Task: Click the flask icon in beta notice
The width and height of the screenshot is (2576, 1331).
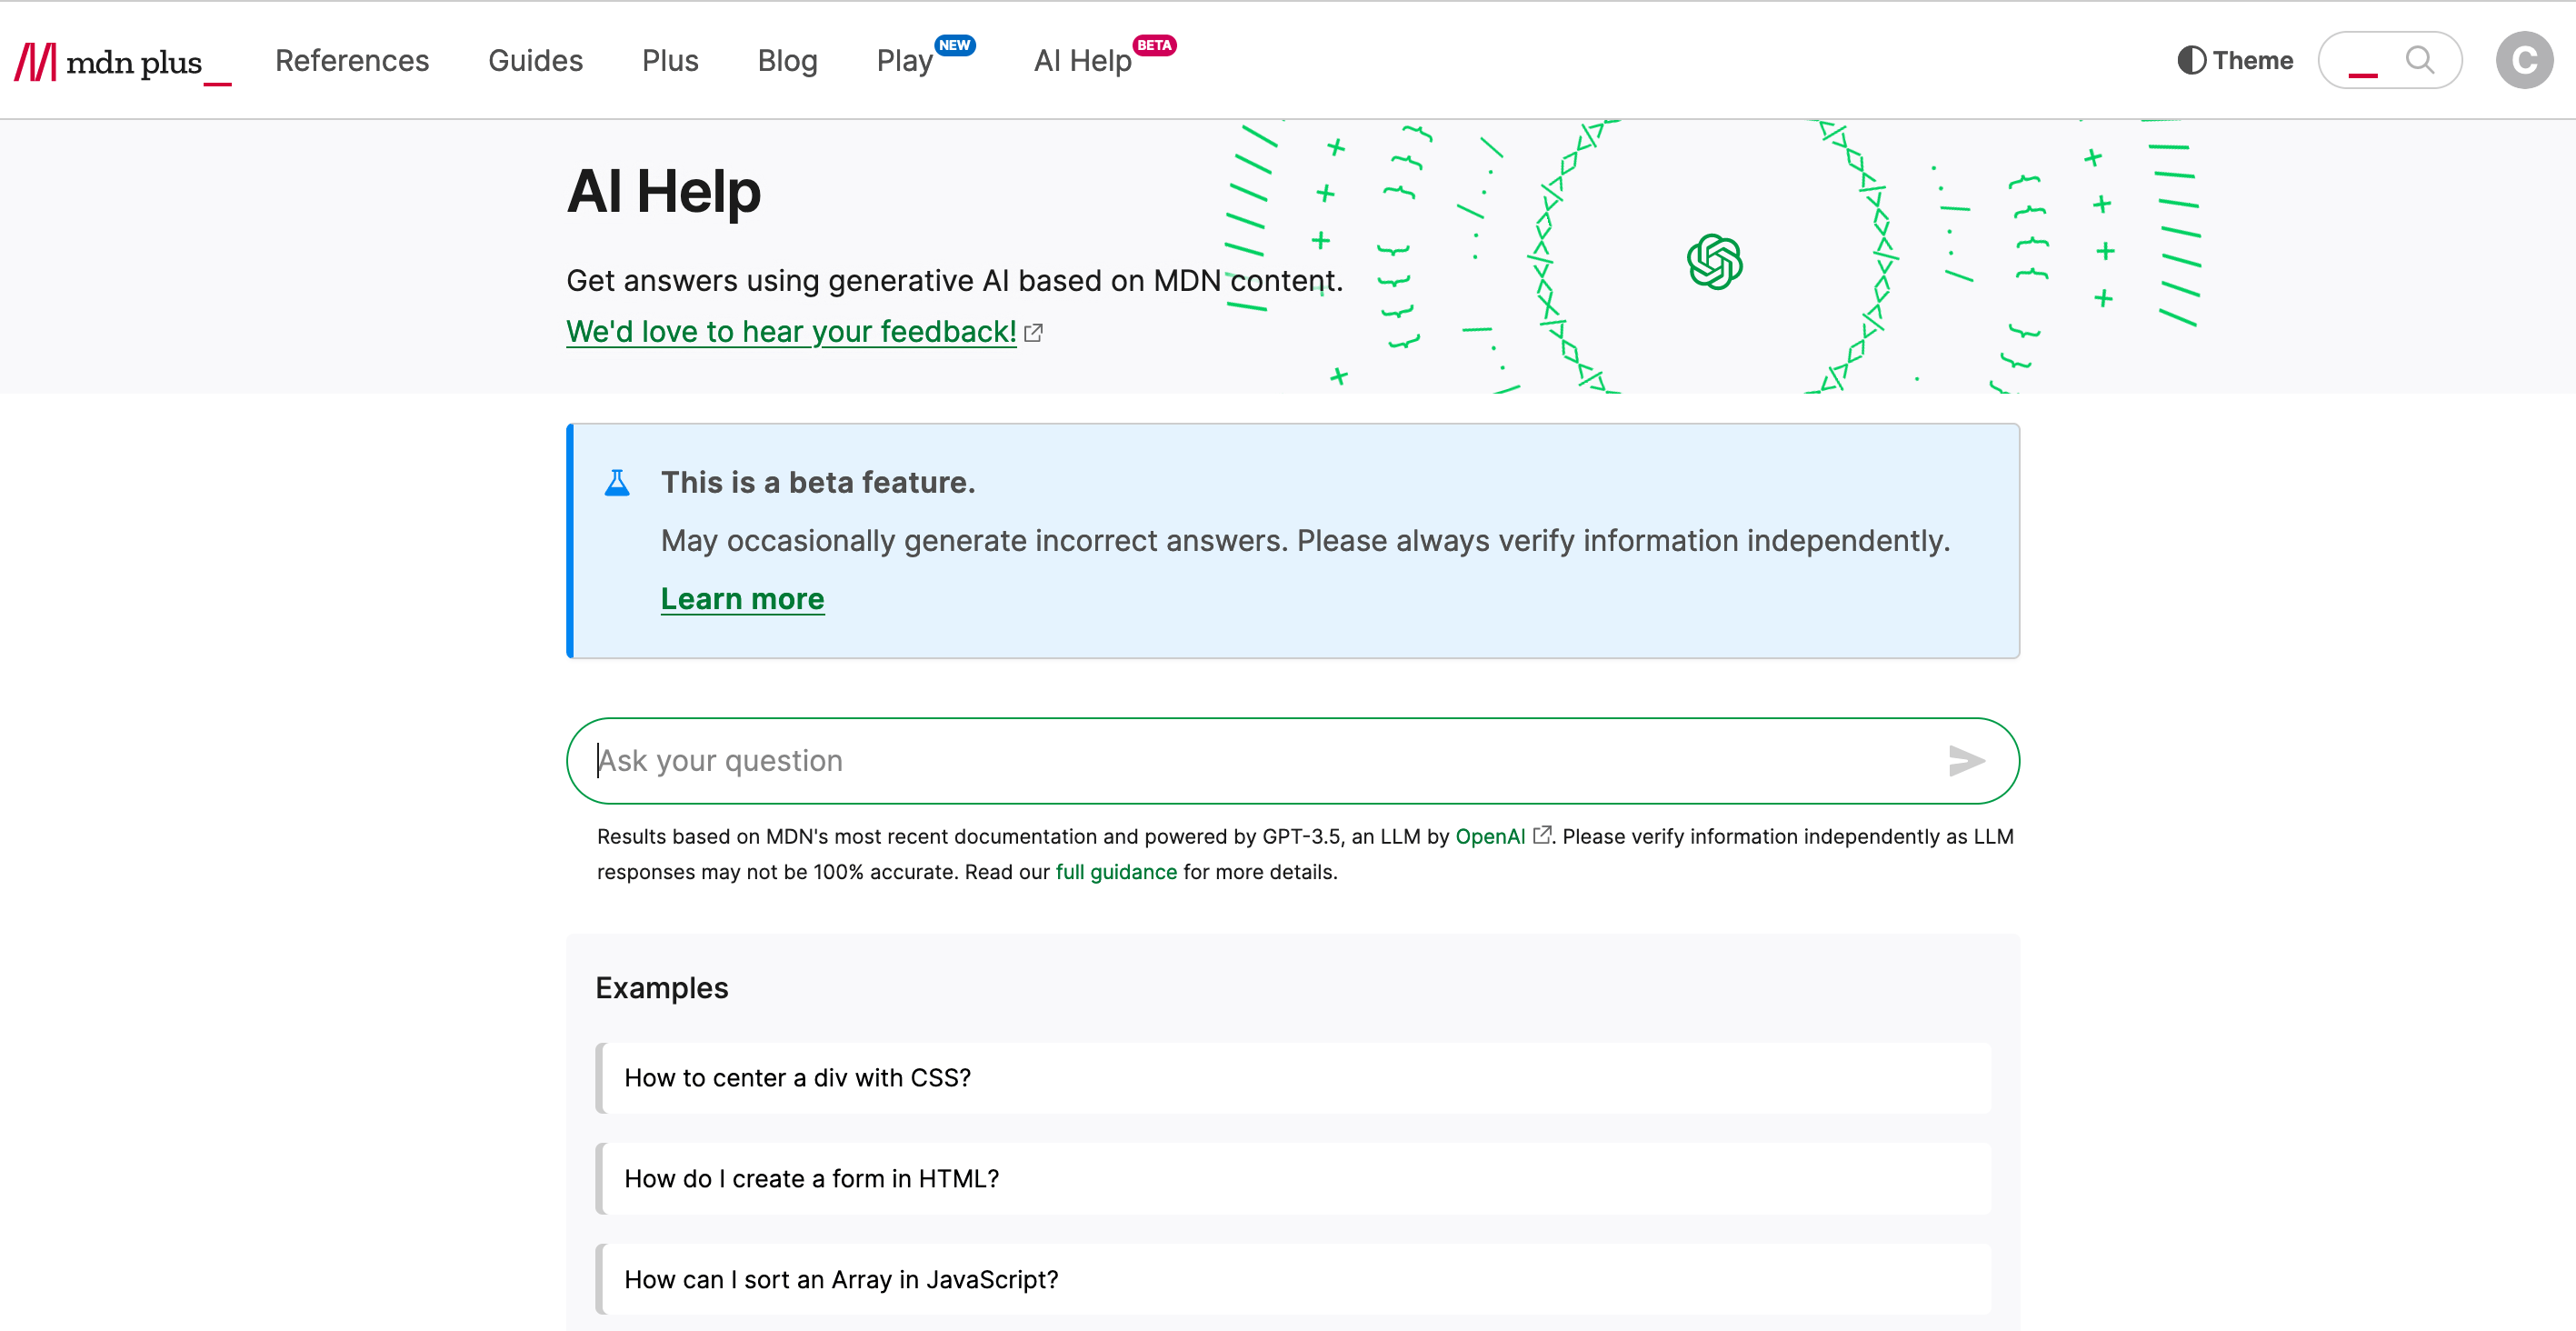Action: (x=617, y=481)
